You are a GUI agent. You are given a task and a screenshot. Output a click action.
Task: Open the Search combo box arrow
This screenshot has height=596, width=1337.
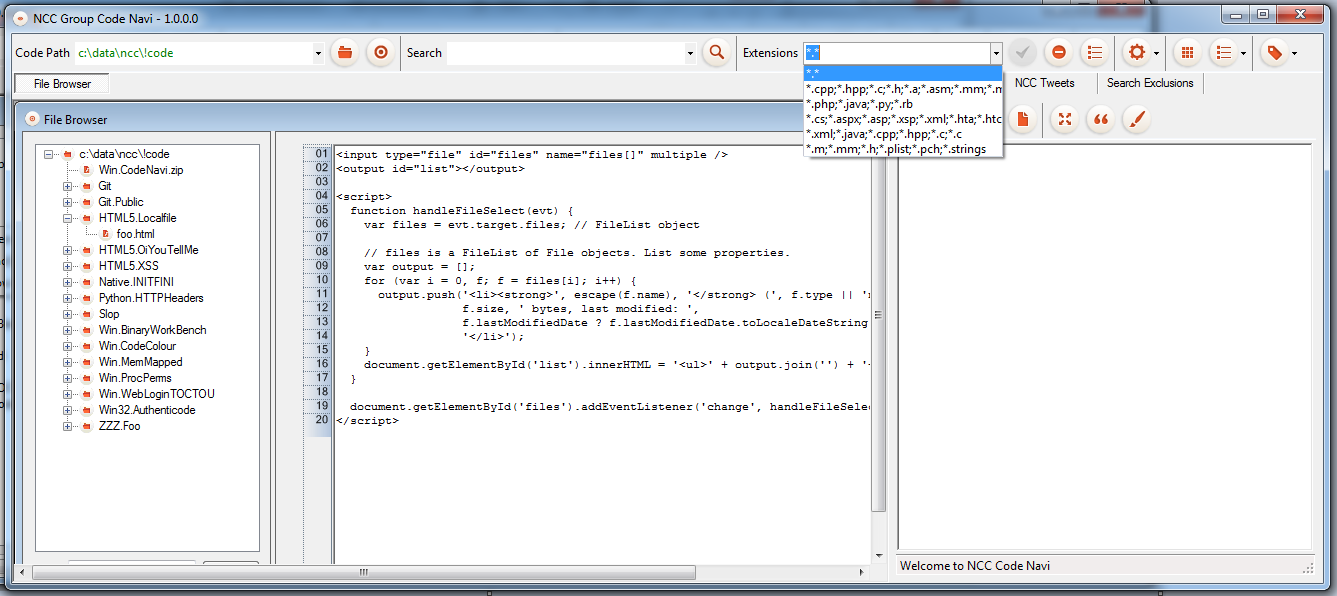coord(690,53)
